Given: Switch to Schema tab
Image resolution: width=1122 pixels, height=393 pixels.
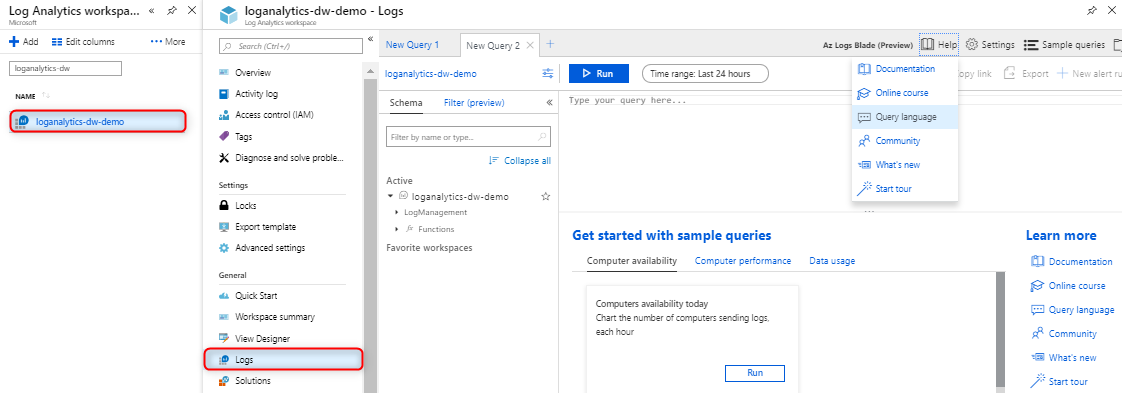Looking at the screenshot, I should (406, 102).
